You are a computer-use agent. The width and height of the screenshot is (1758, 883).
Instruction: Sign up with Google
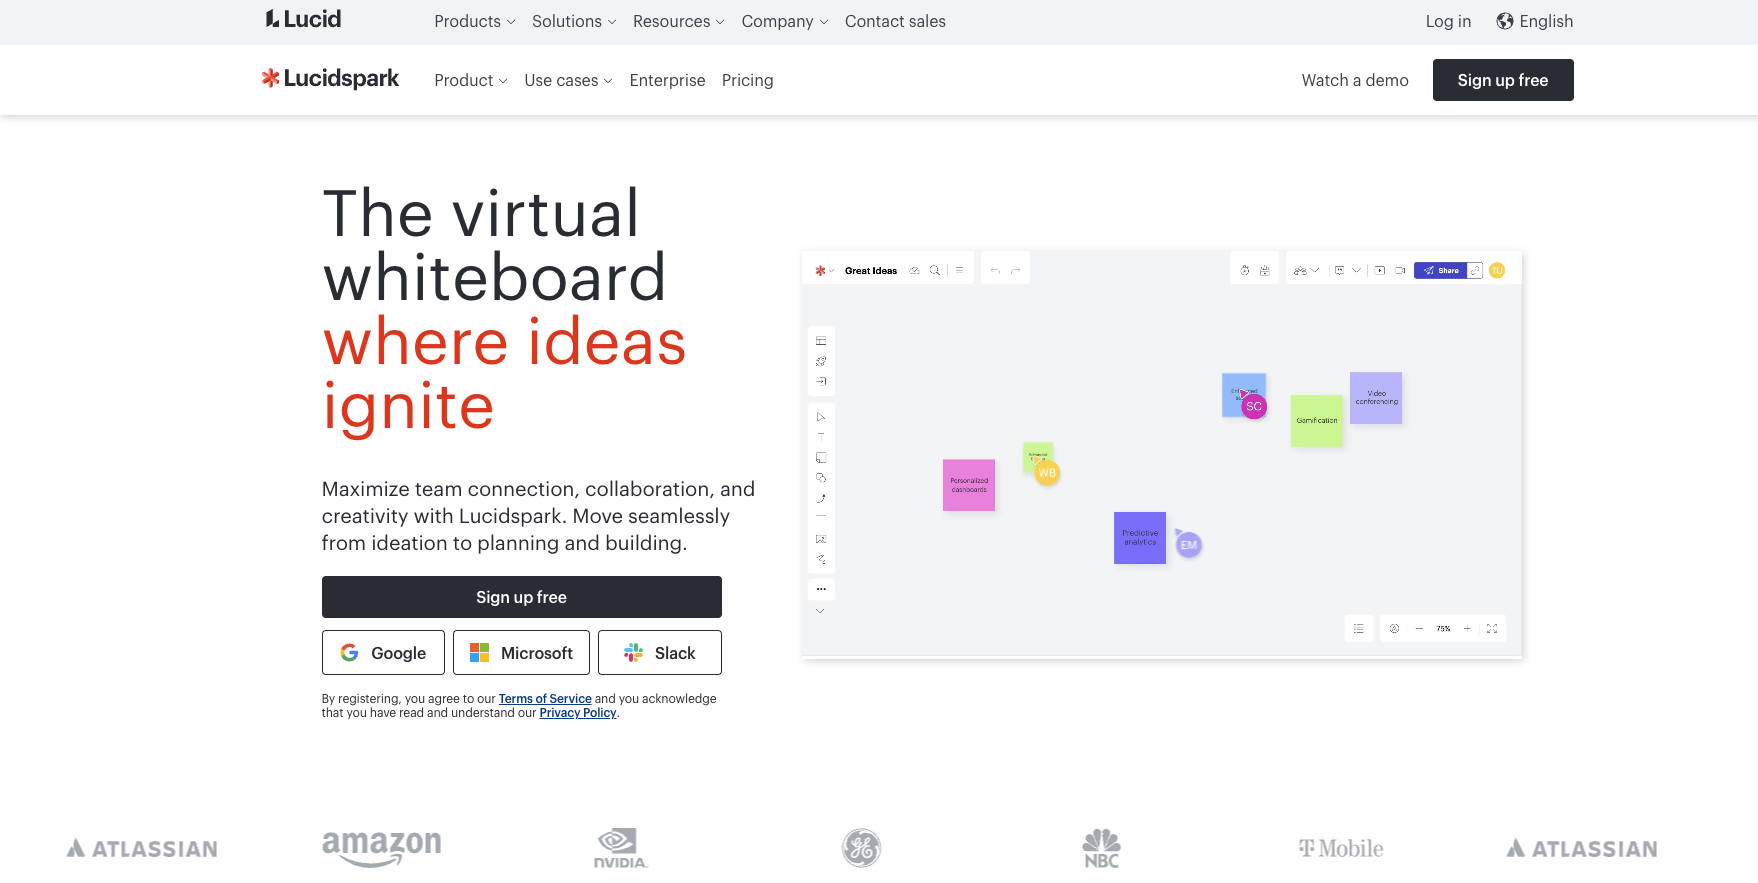383,653
